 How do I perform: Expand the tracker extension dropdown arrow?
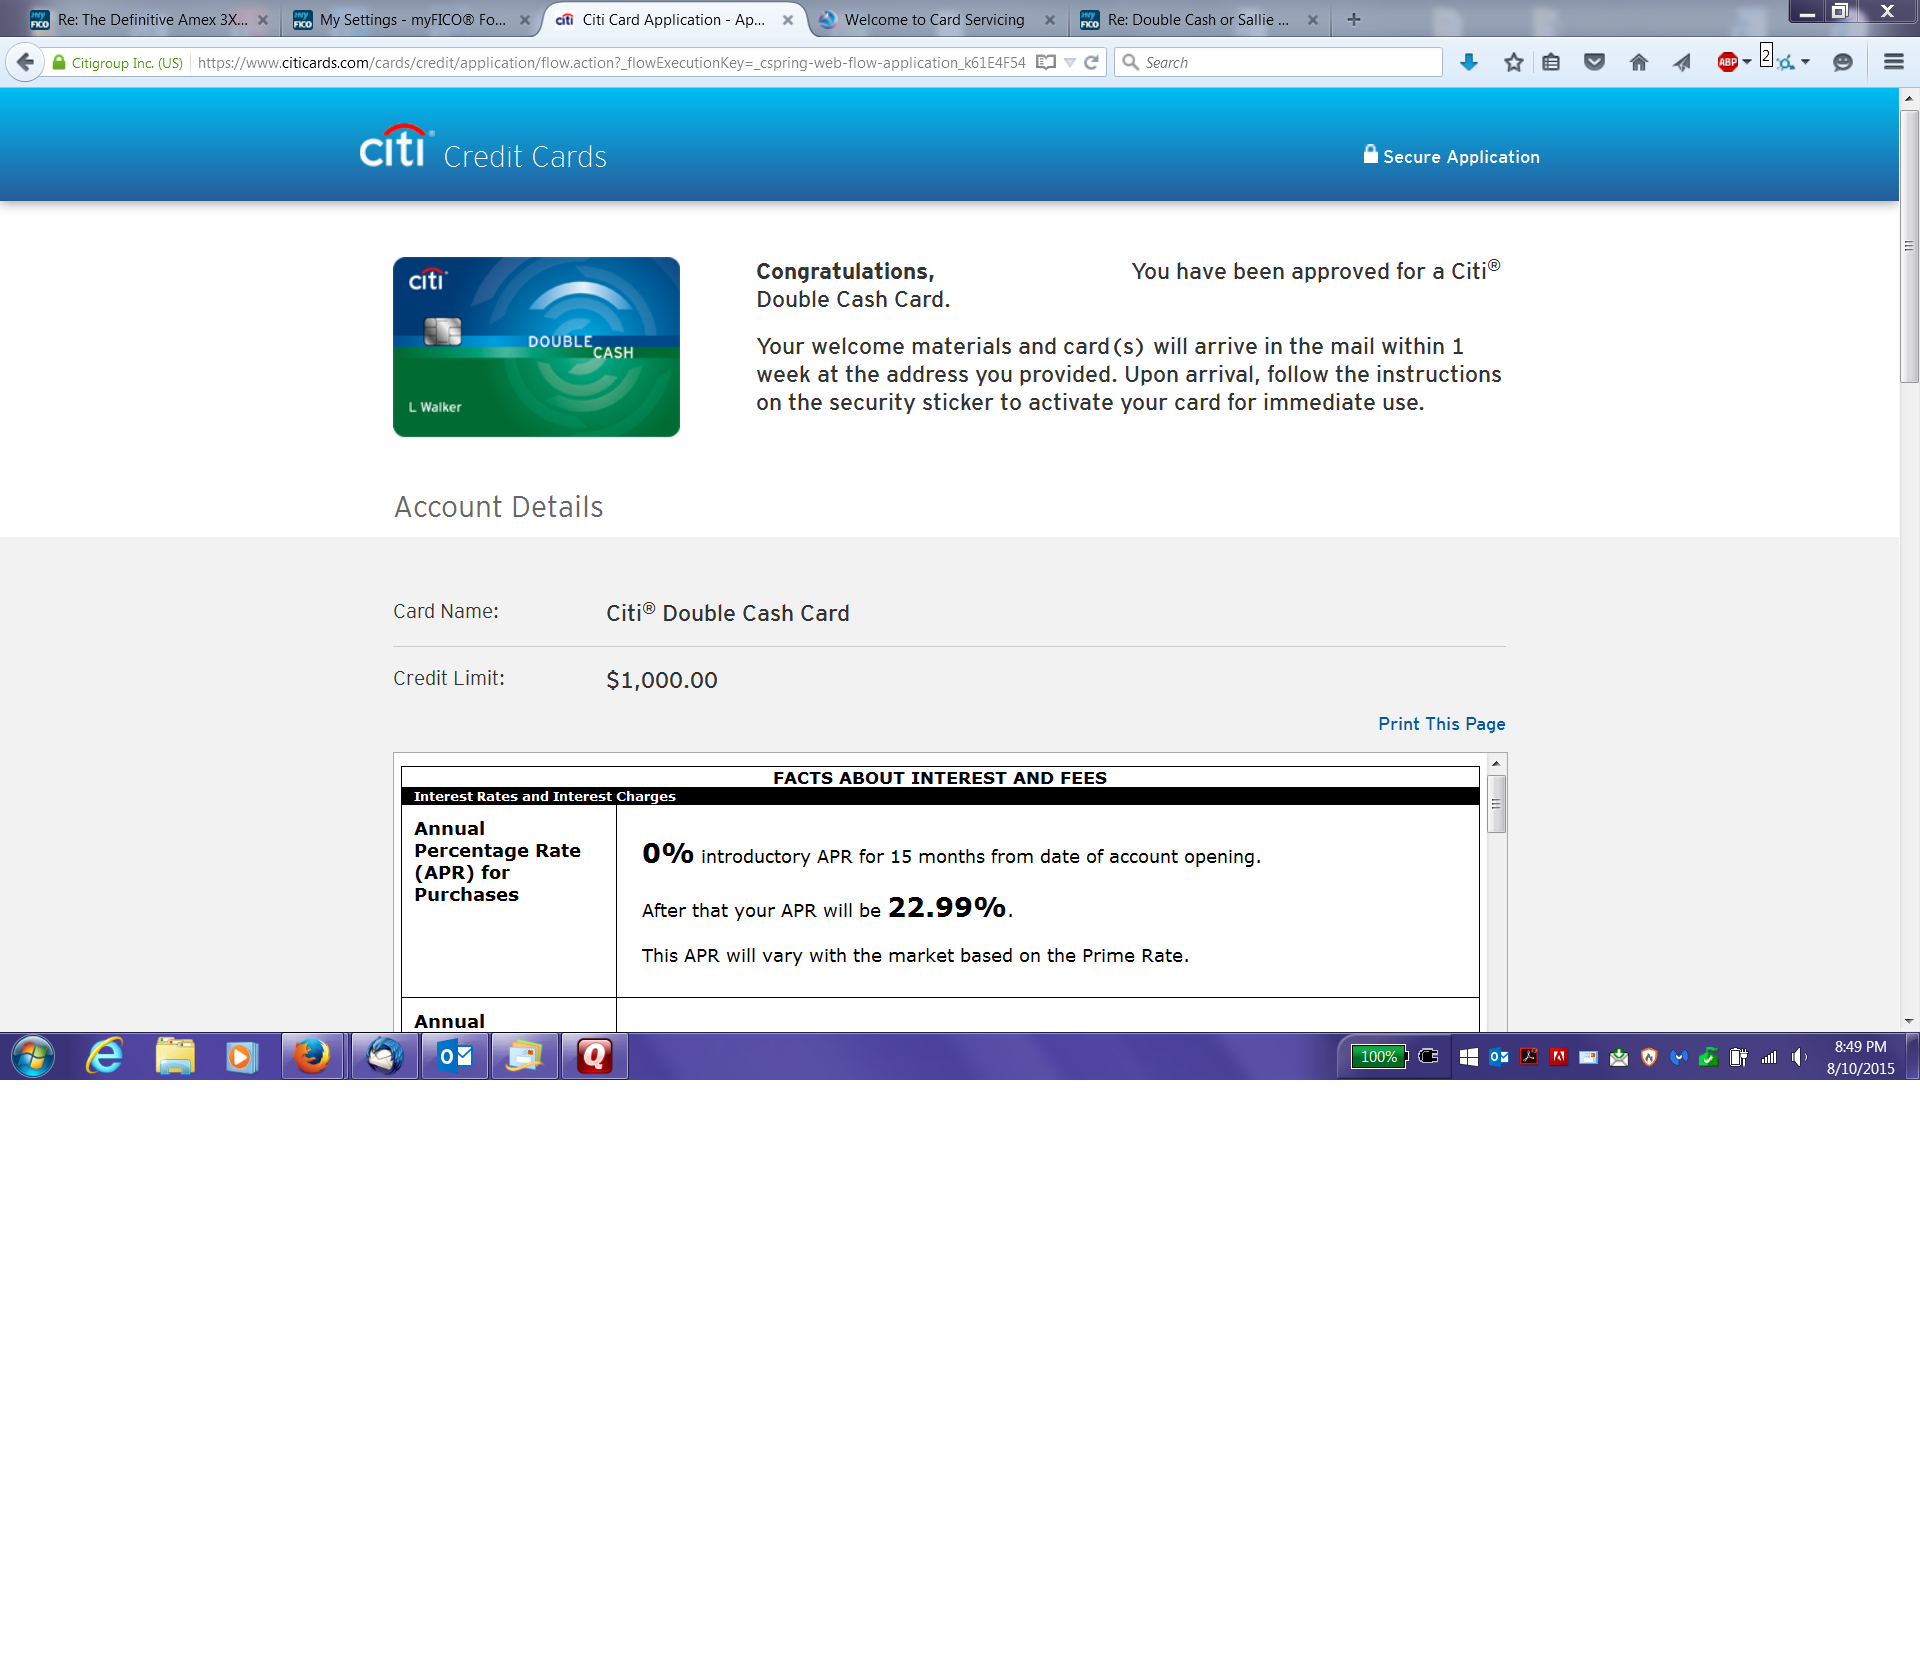click(x=1805, y=62)
